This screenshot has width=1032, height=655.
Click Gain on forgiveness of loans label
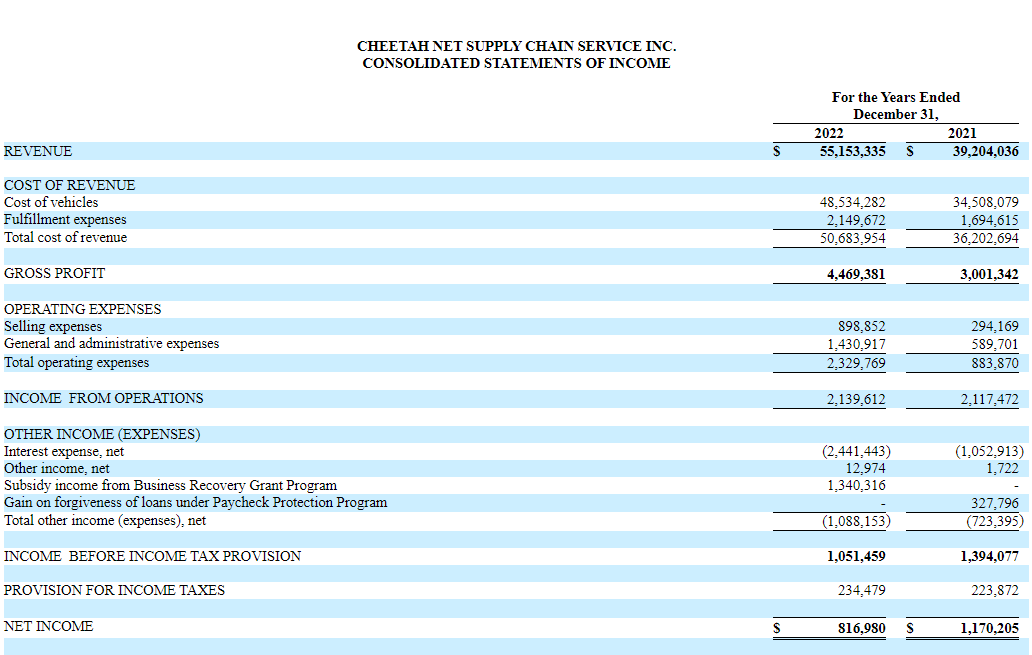[195, 503]
